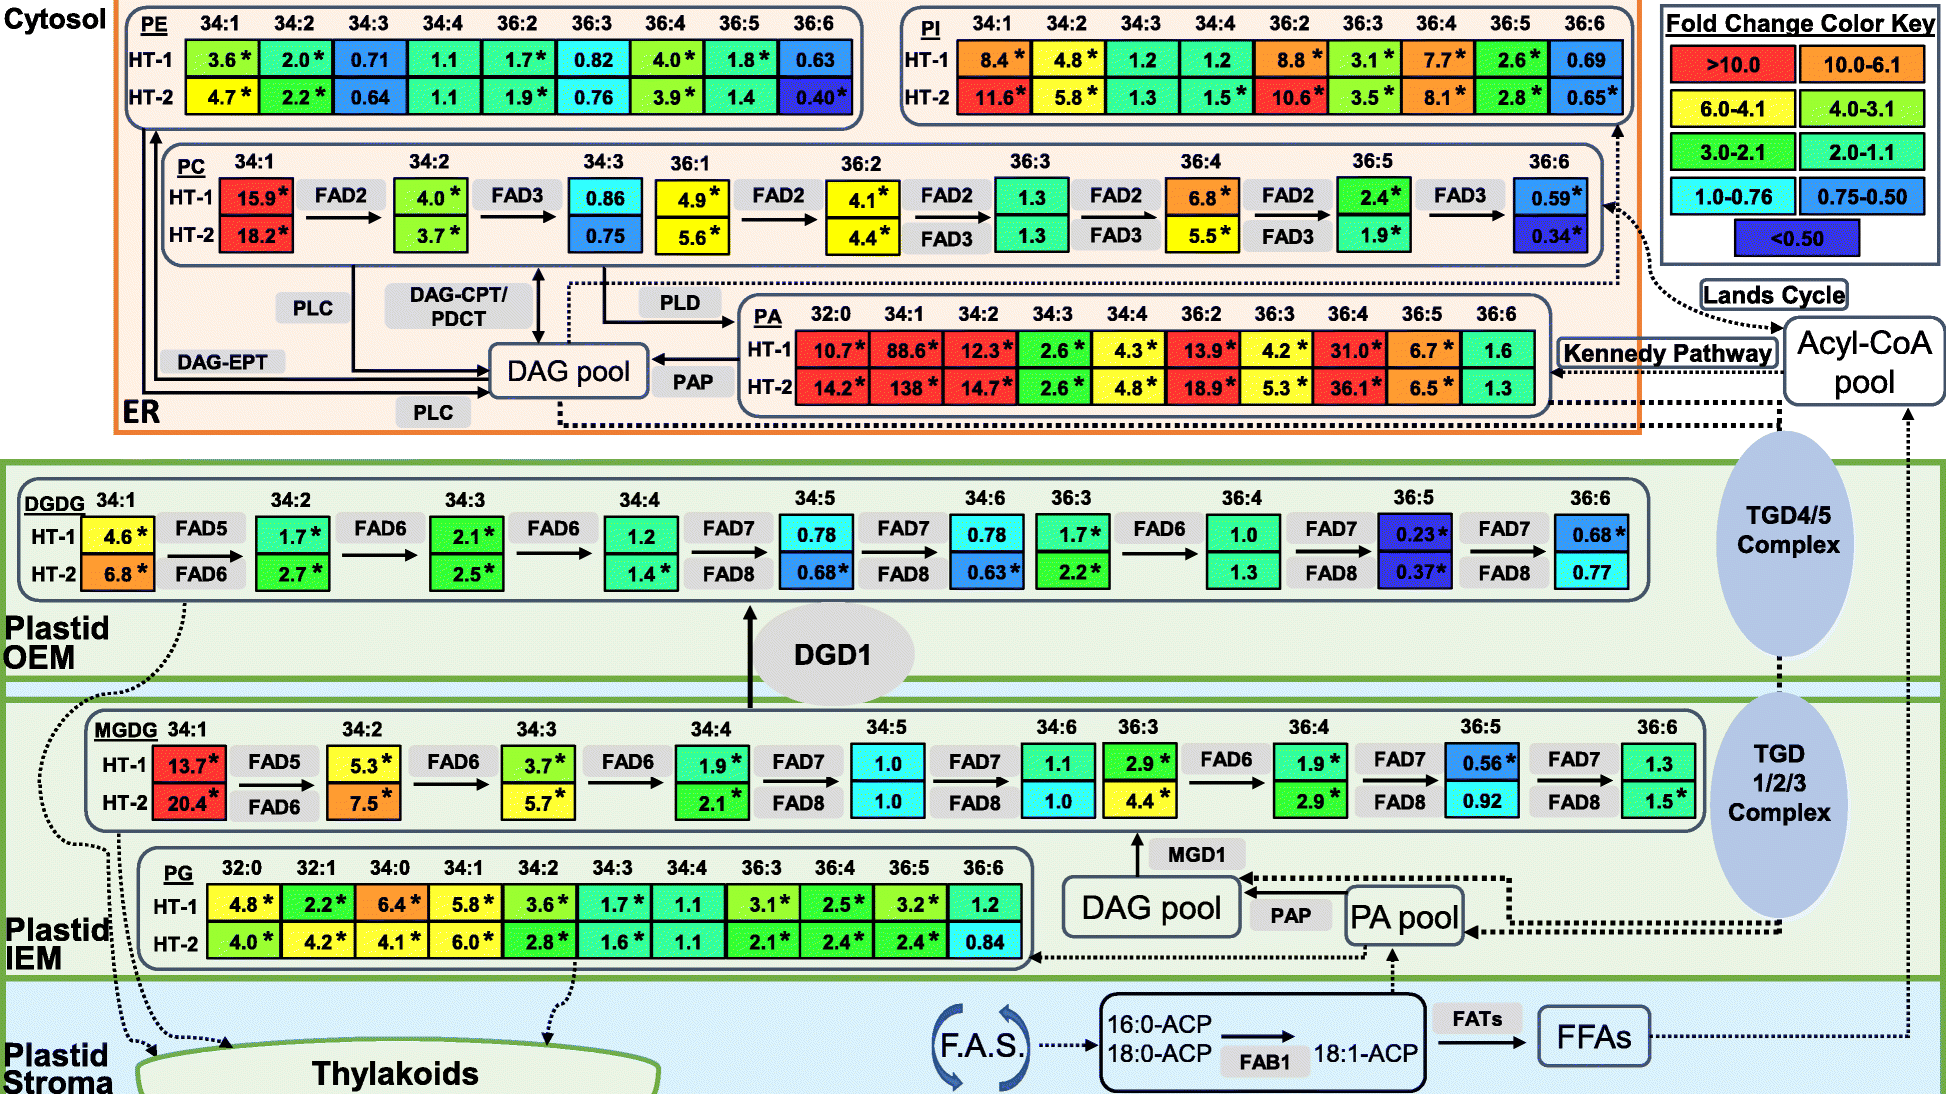Select the 20.4* cell in the MGDG table
This screenshot has width=1946, height=1094.
click(x=189, y=802)
